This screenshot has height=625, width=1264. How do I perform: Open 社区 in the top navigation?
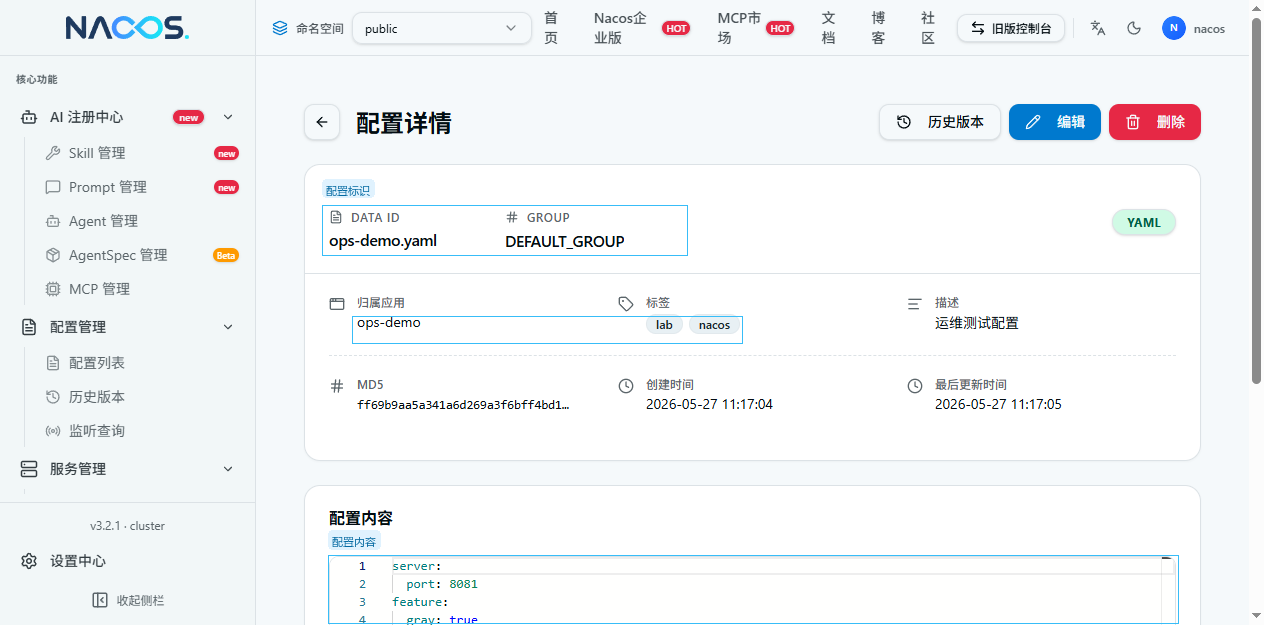928,28
